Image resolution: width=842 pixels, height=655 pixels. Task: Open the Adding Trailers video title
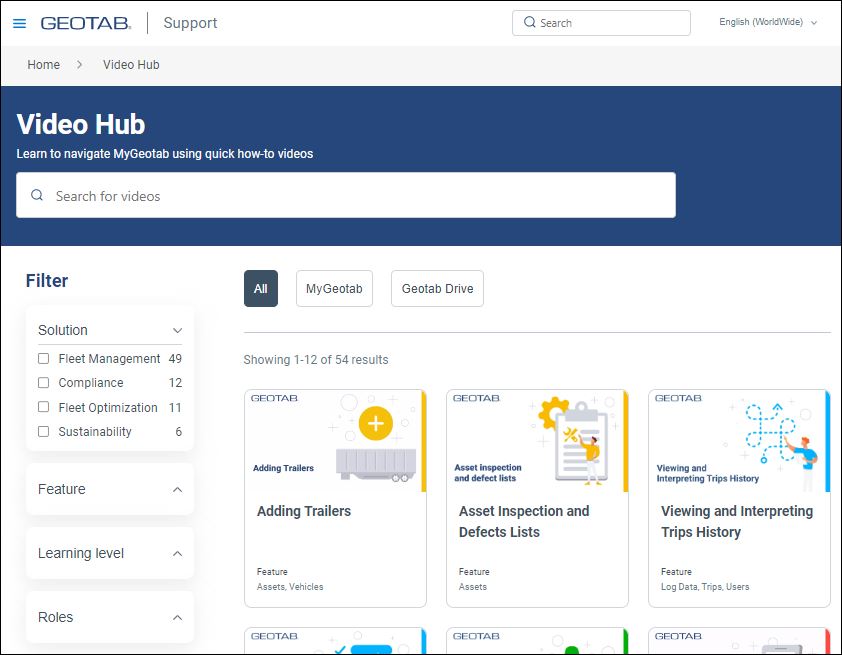pos(304,511)
